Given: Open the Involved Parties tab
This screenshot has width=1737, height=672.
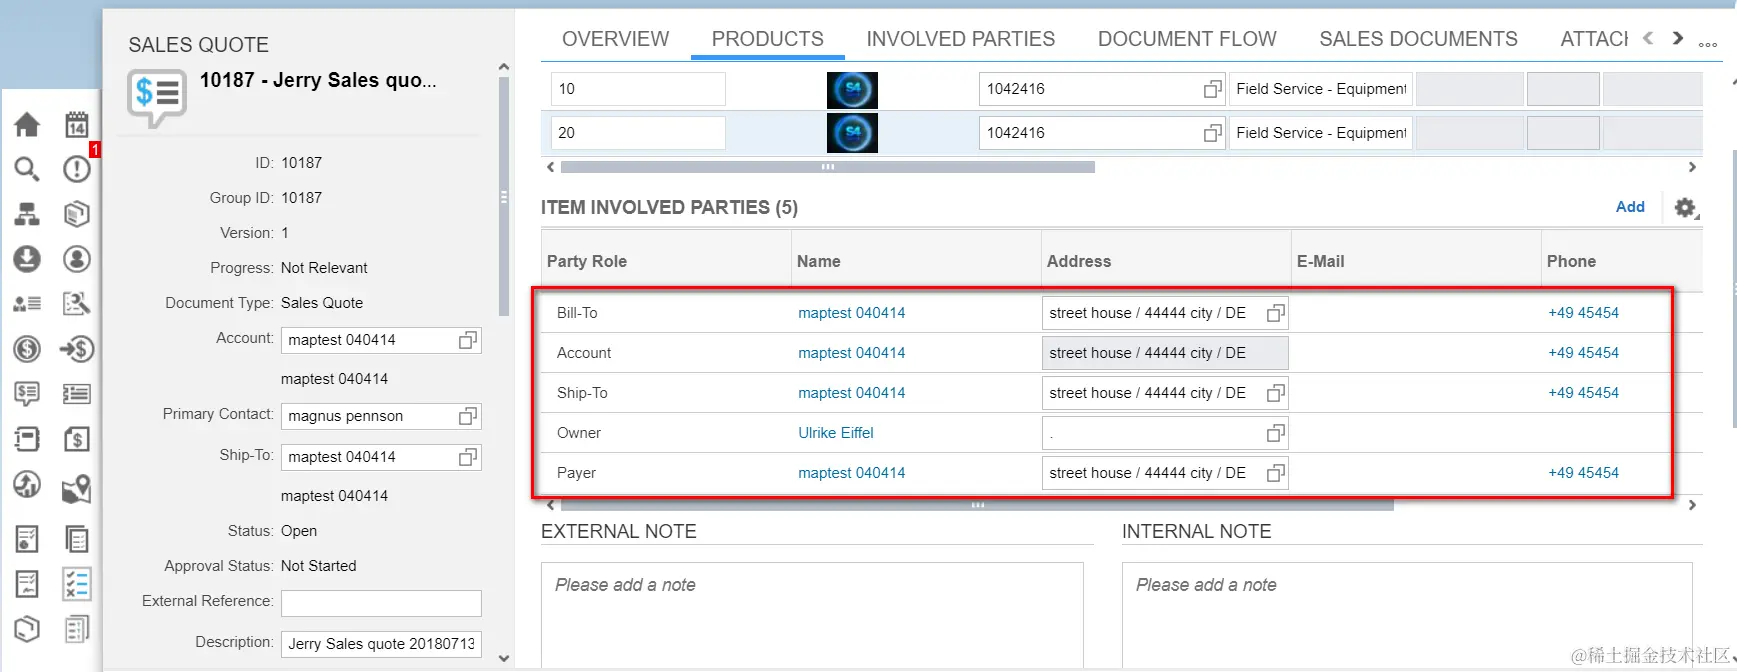Looking at the screenshot, I should tap(960, 39).
